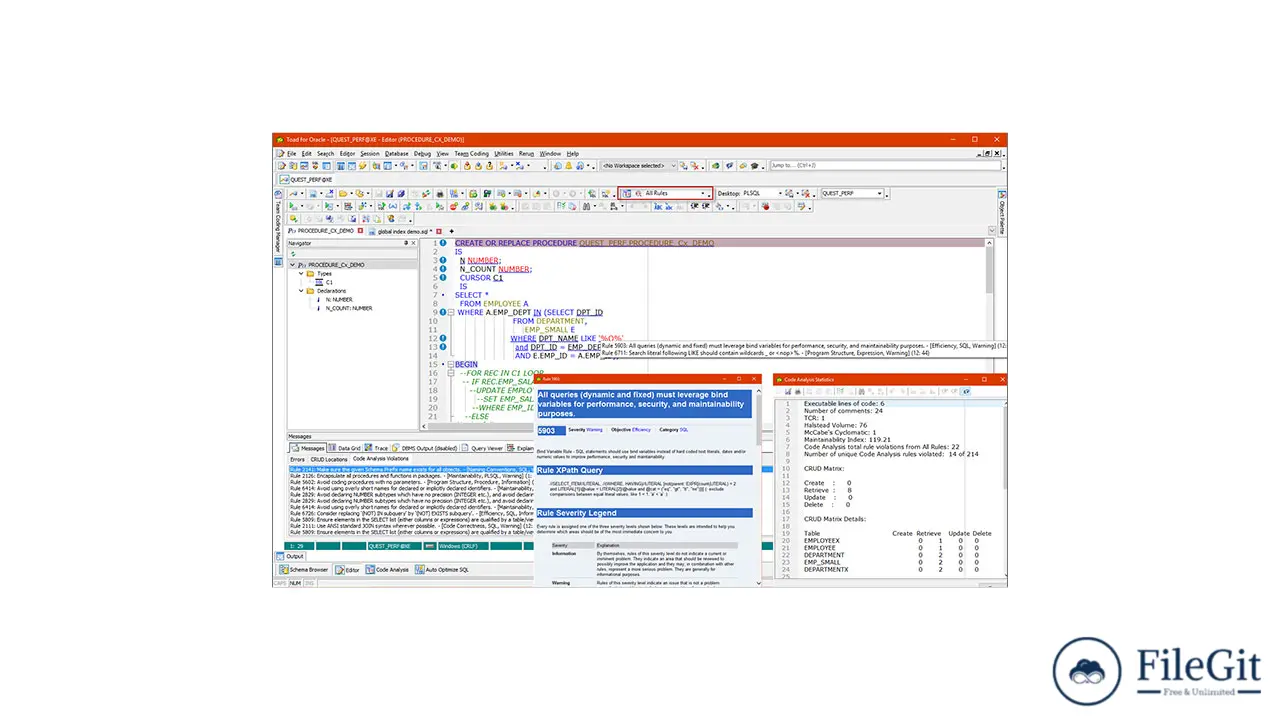The image size is (1280, 720).
Task: Click the rule violation marker on line 12
Action: (x=442, y=338)
